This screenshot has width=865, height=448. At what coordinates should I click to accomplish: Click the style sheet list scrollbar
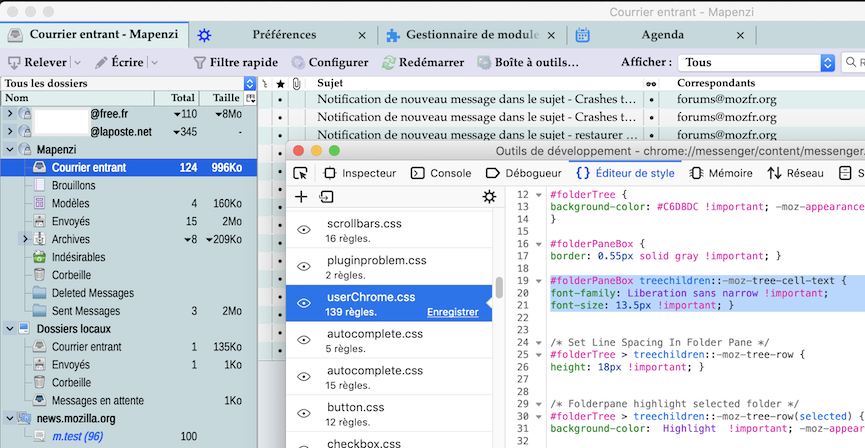[497, 289]
